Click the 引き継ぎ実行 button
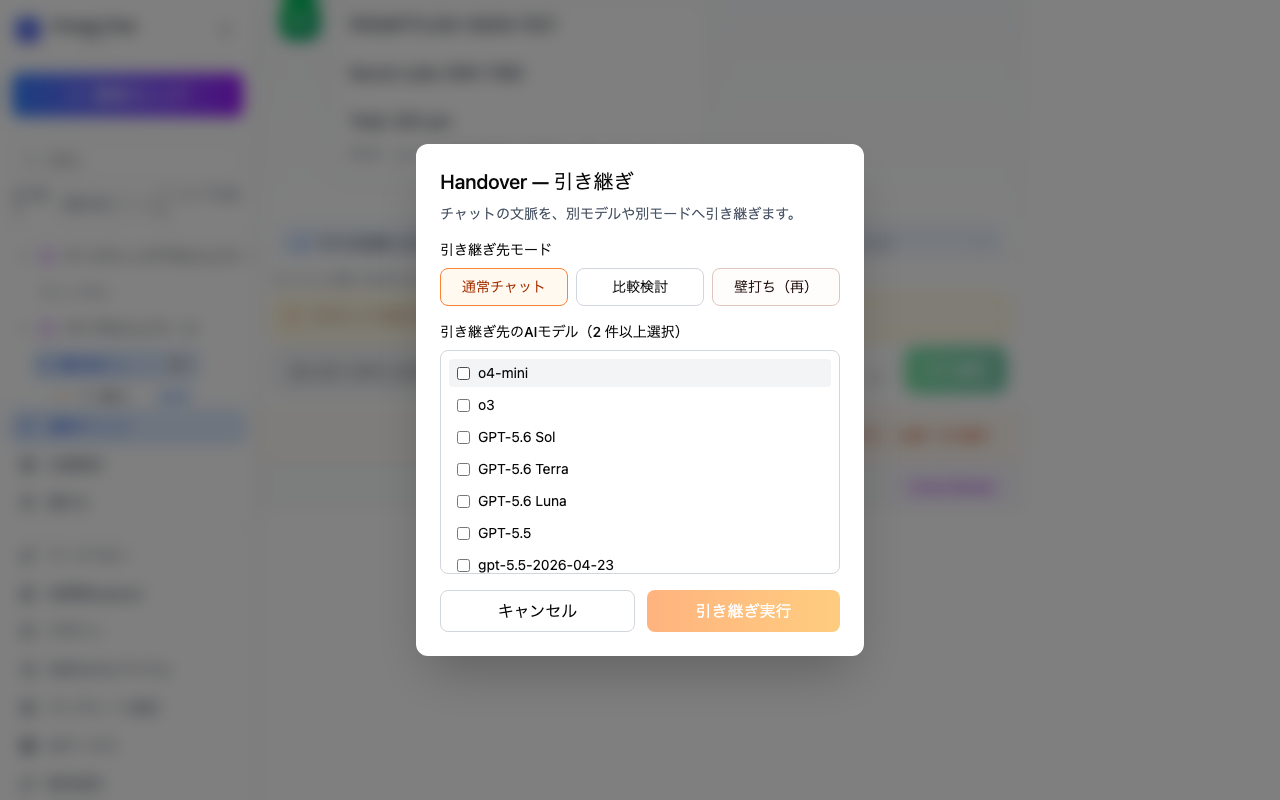The height and width of the screenshot is (800, 1280). 743,611
